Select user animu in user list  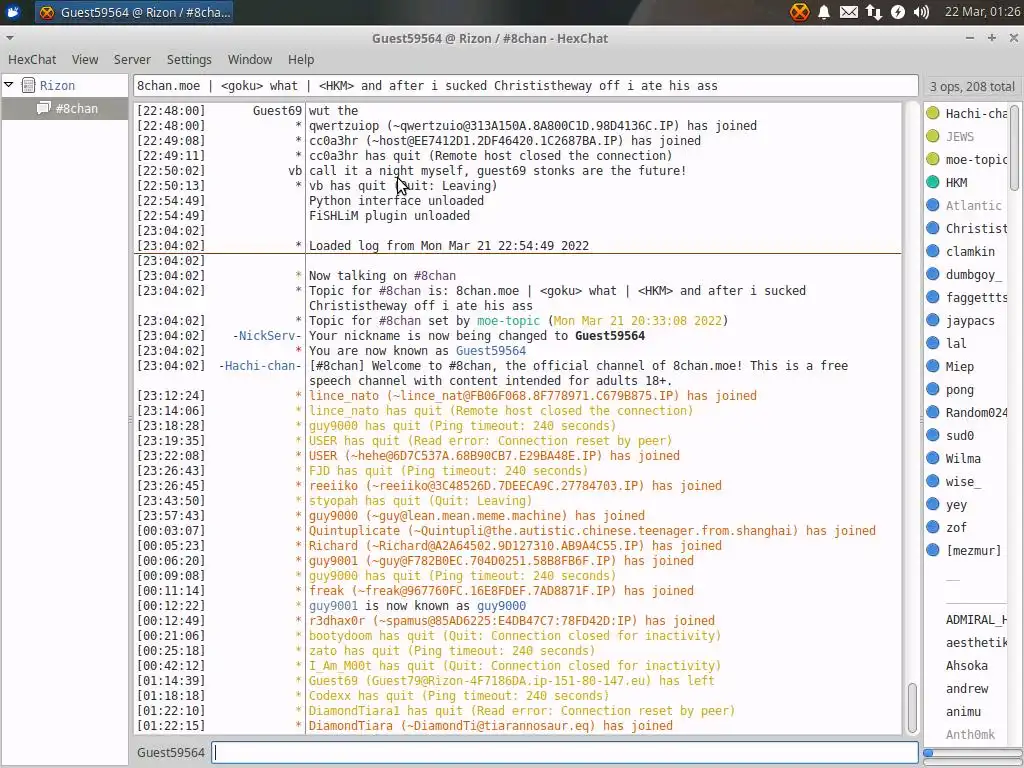point(963,711)
